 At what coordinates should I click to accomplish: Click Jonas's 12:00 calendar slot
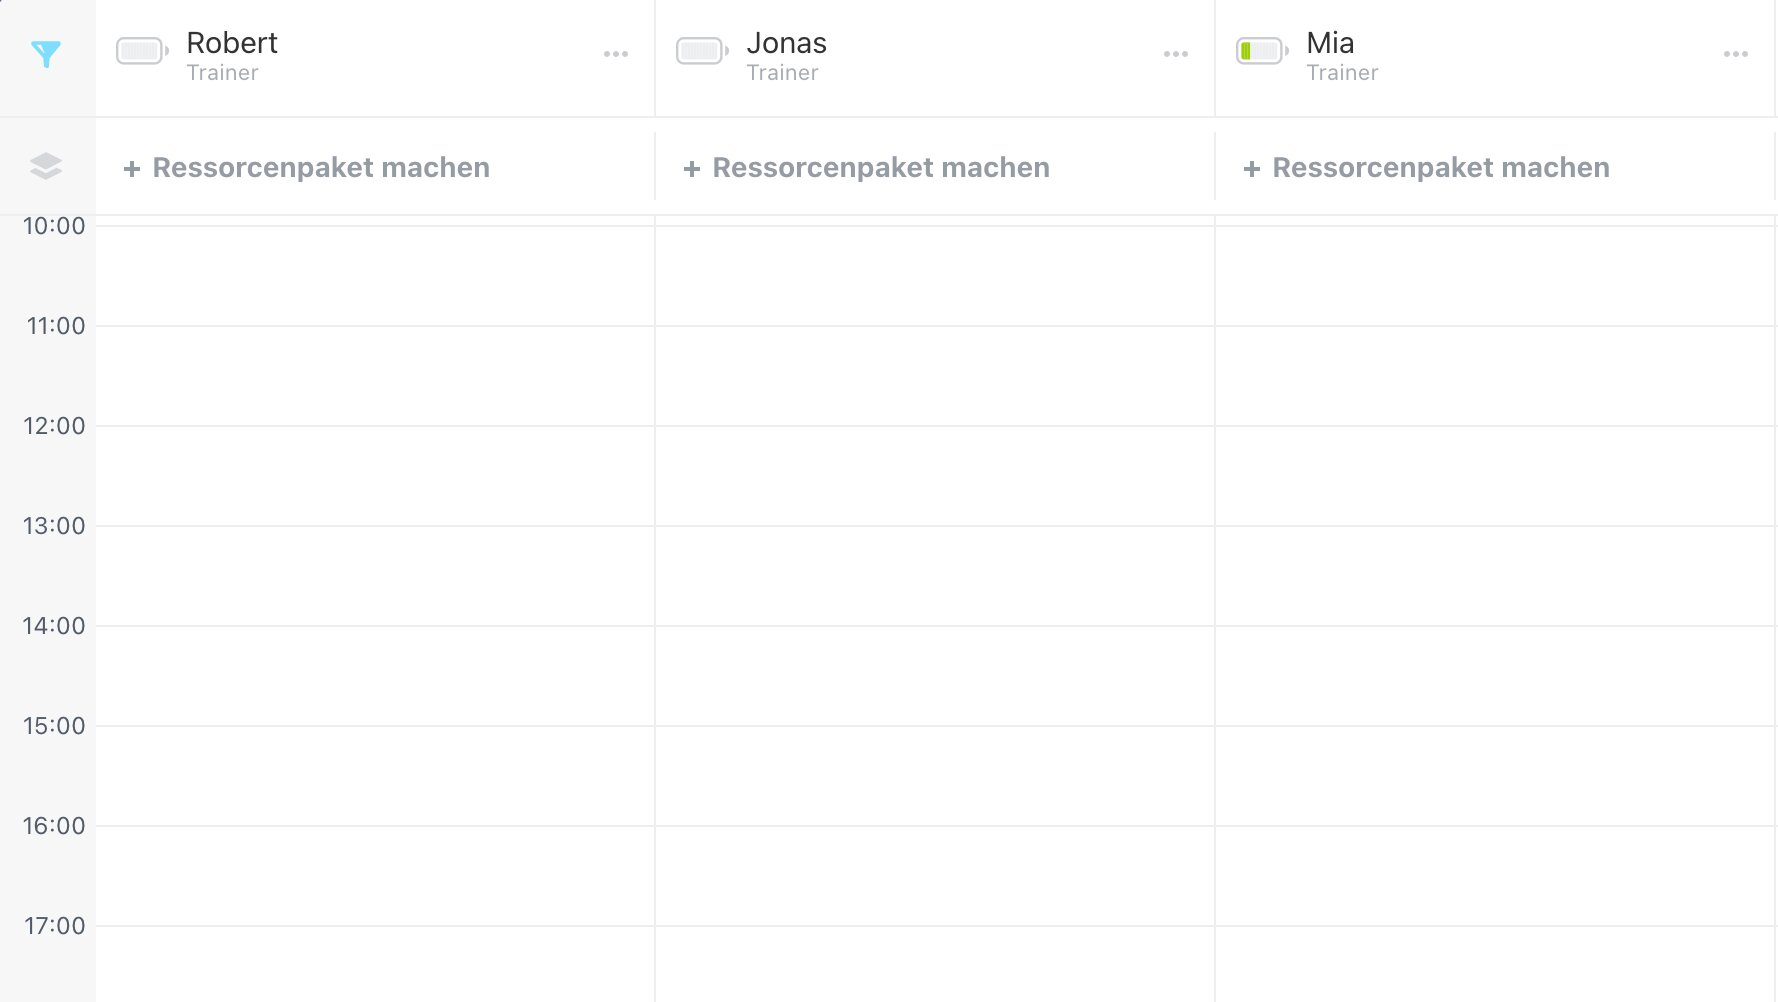935,476
